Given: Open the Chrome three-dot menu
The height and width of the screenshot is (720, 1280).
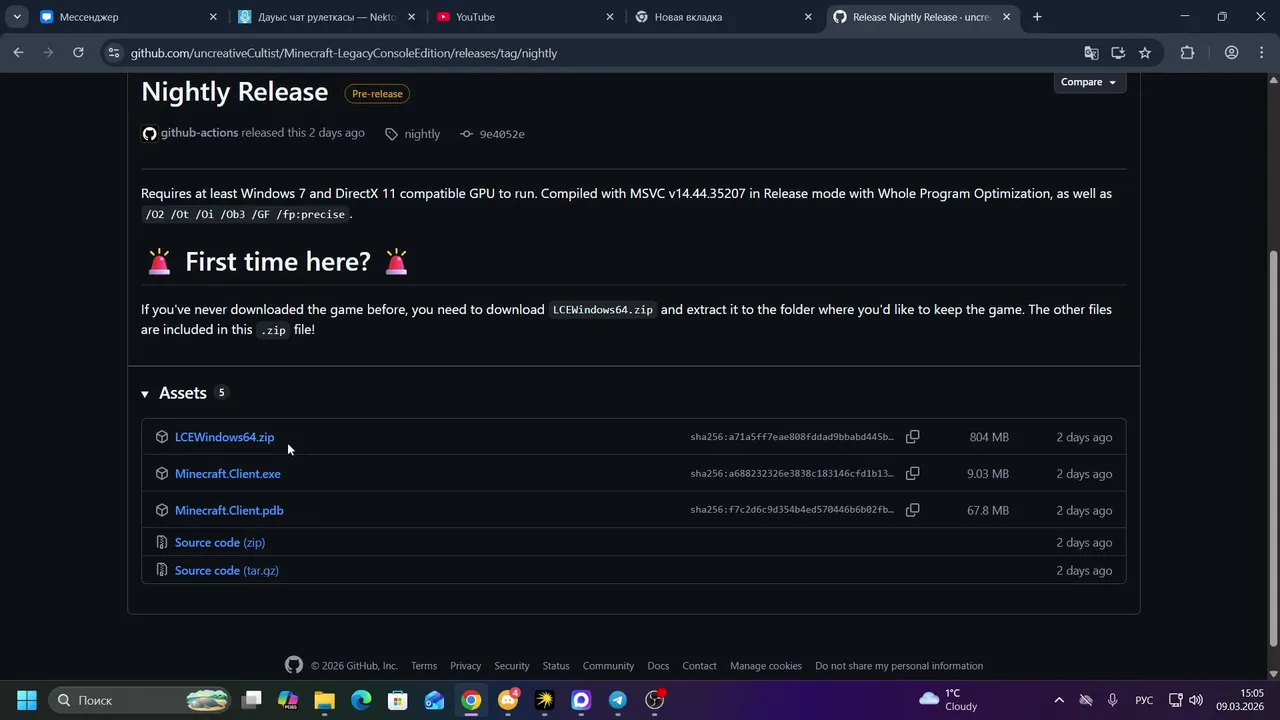Looking at the screenshot, I should (x=1261, y=53).
